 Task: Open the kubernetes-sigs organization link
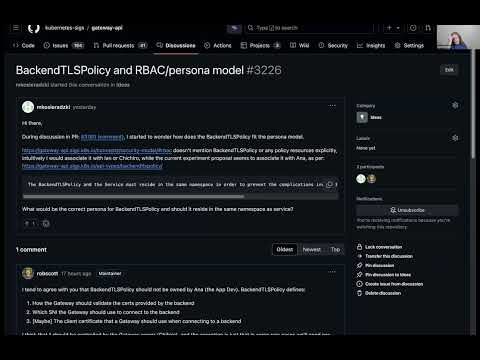(64, 28)
